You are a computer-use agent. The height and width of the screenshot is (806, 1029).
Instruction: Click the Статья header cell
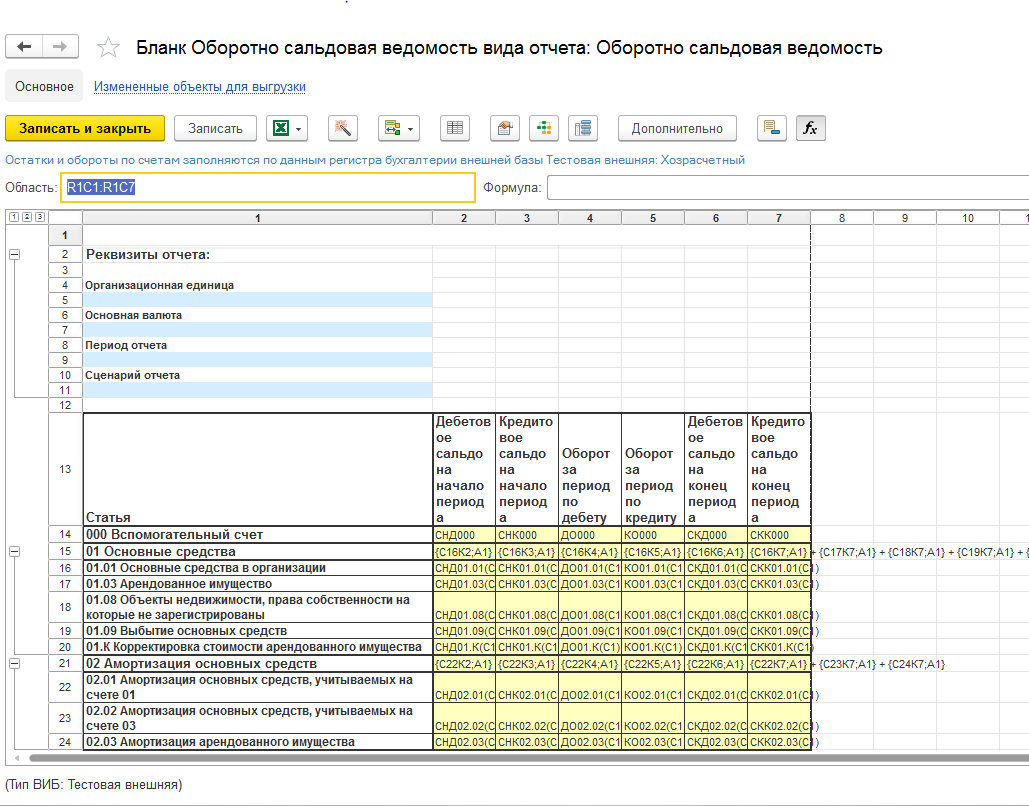click(258, 469)
